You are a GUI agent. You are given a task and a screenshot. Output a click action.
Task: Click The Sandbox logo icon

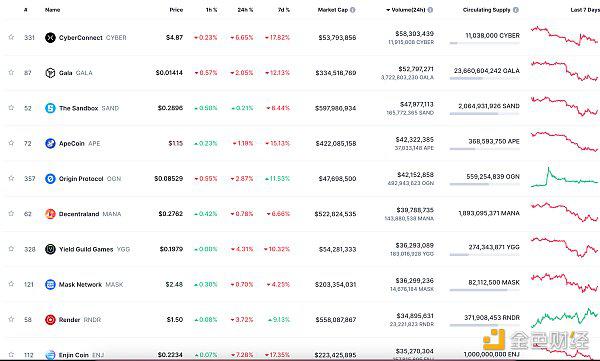50,108
